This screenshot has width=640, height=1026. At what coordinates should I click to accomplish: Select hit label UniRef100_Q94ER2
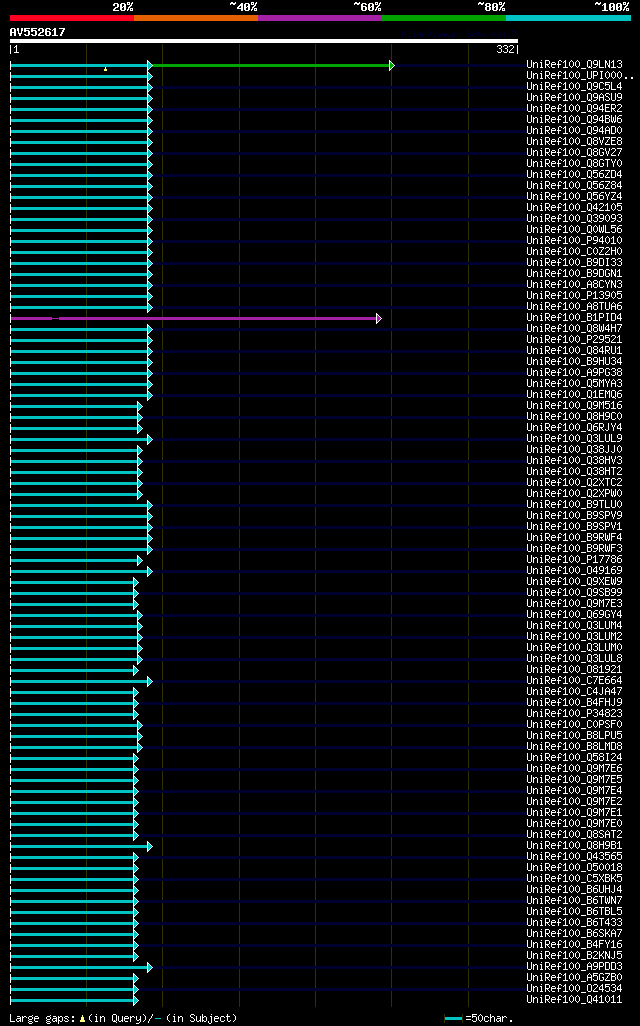coord(575,109)
